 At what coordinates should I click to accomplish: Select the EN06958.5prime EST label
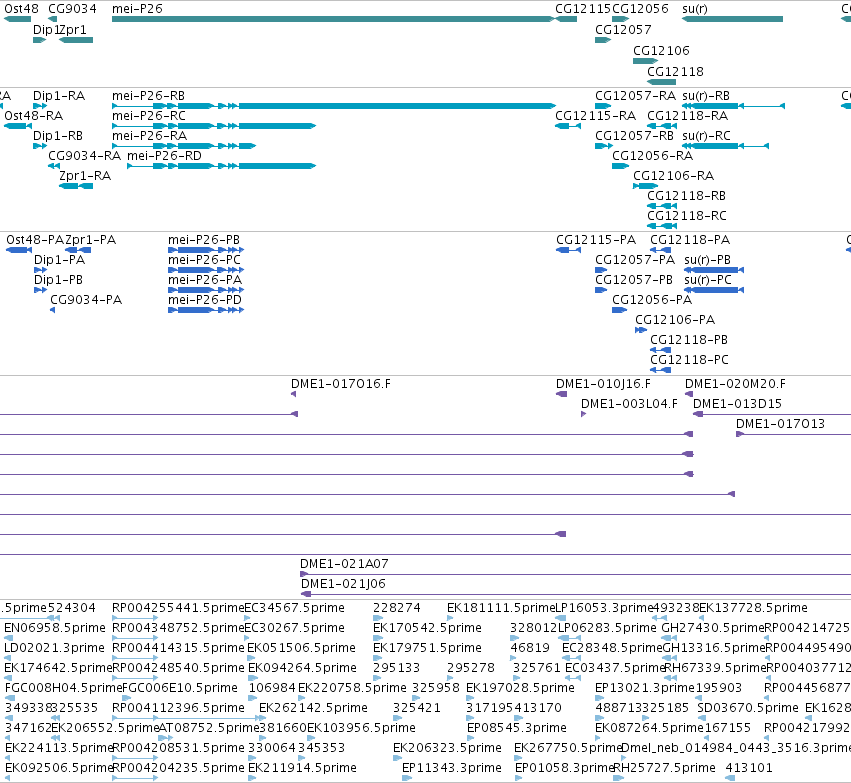[x=55, y=628]
